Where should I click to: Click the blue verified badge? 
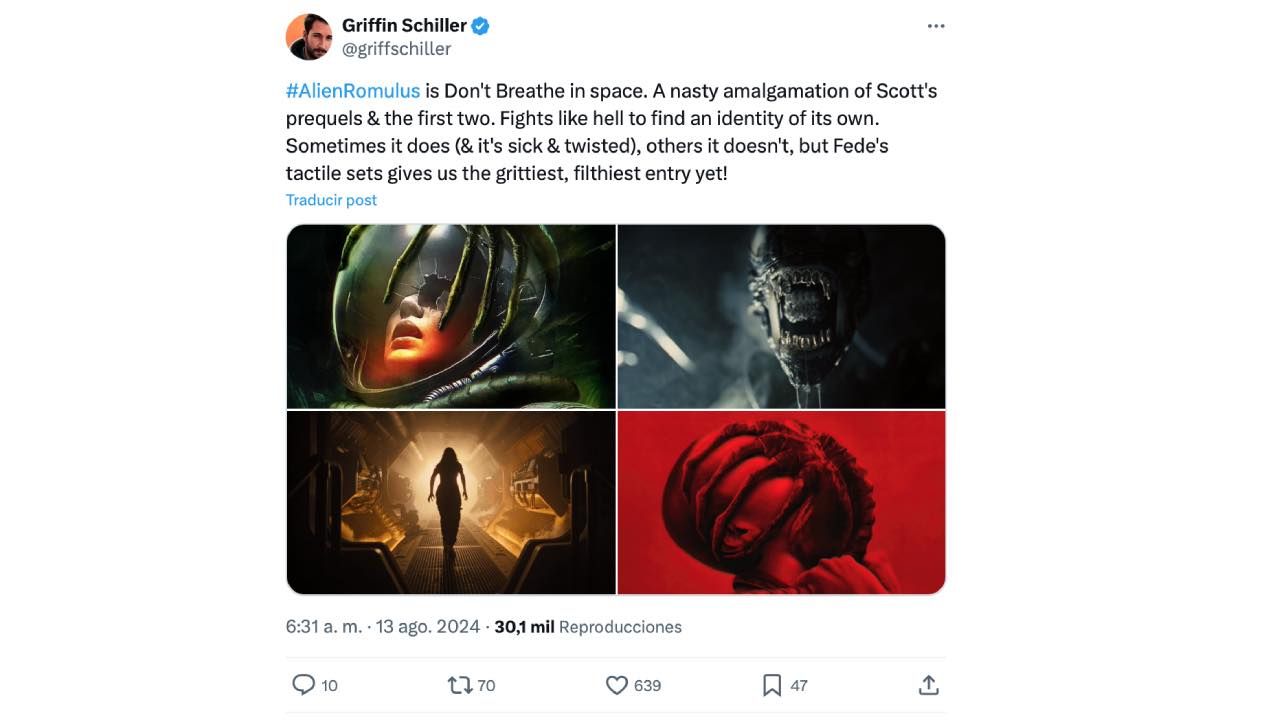480,26
